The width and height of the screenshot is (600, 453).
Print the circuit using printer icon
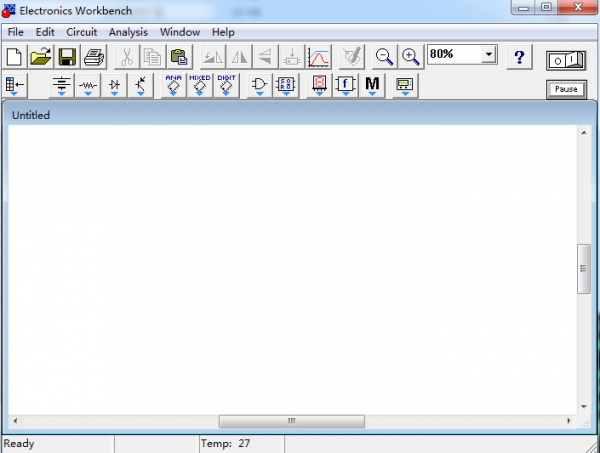[x=94, y=57]
